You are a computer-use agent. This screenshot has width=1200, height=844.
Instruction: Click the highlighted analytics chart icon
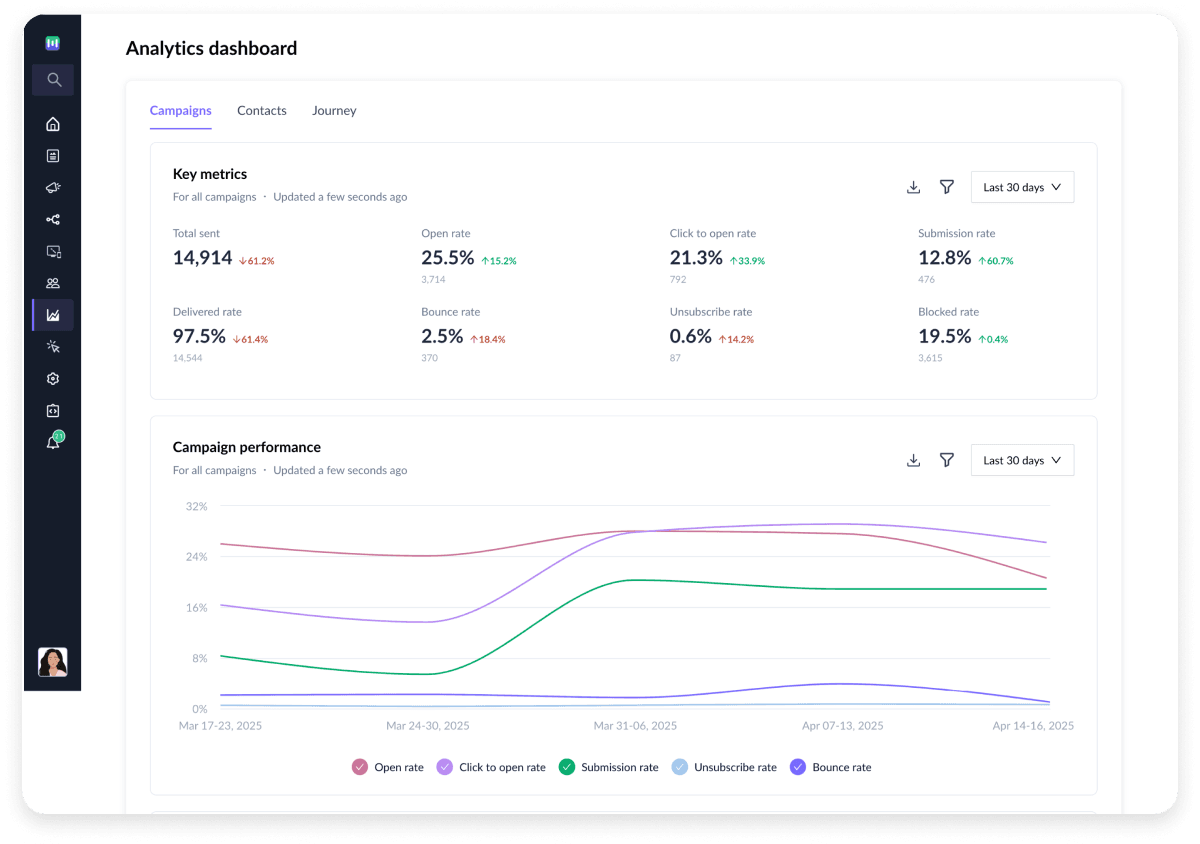[x=52, y=315]
